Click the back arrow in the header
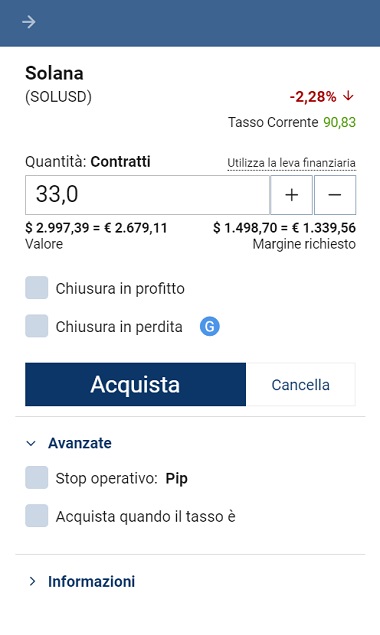The image size is (380, 635). point(29,22)
